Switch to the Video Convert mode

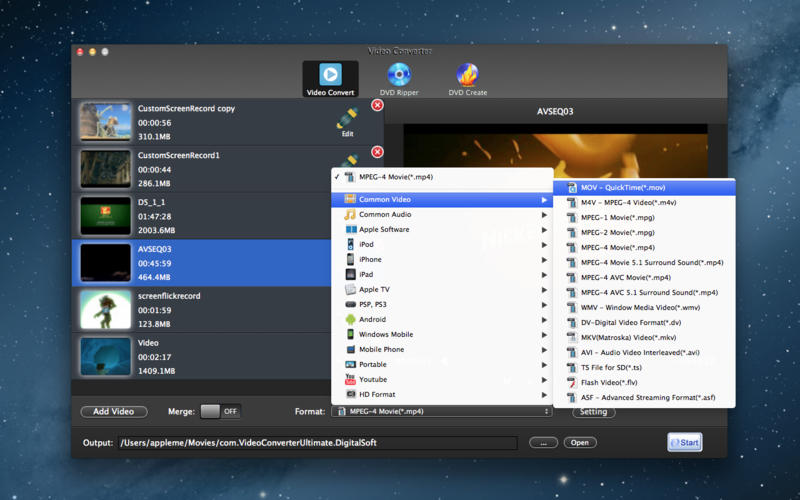click(x=330, y=79)
